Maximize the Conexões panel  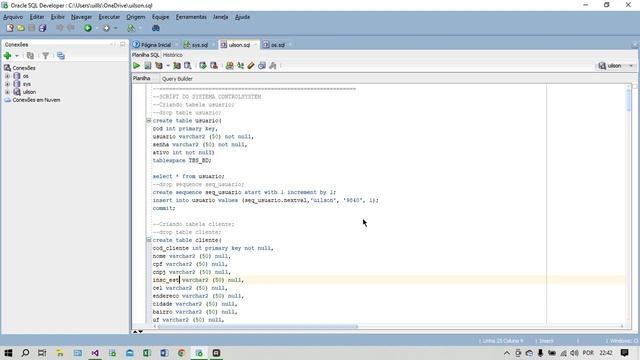[122, 44]
